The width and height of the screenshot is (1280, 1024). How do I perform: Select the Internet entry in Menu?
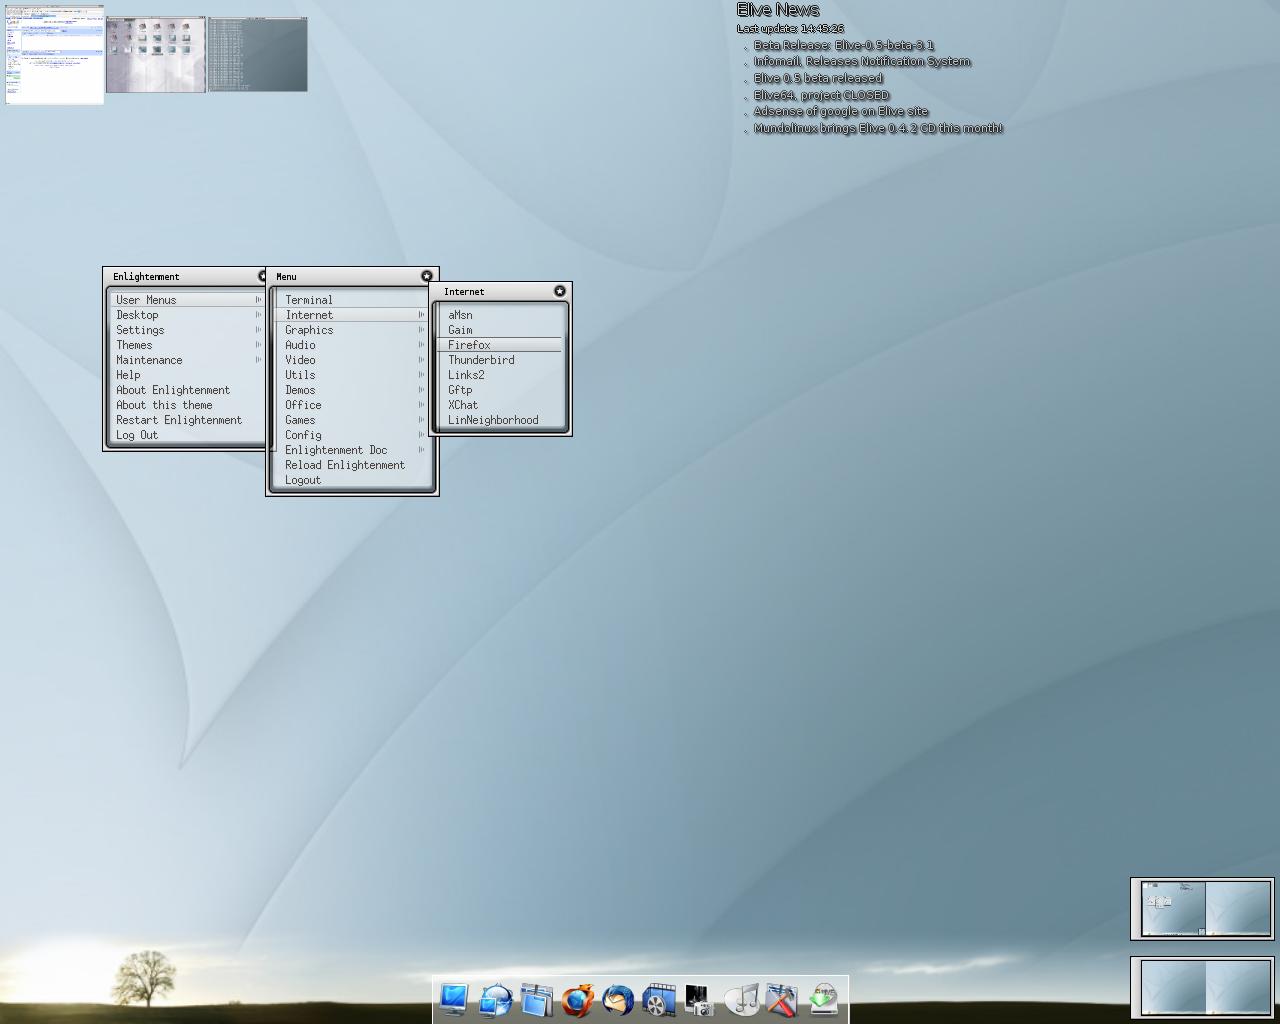[352, 315]
